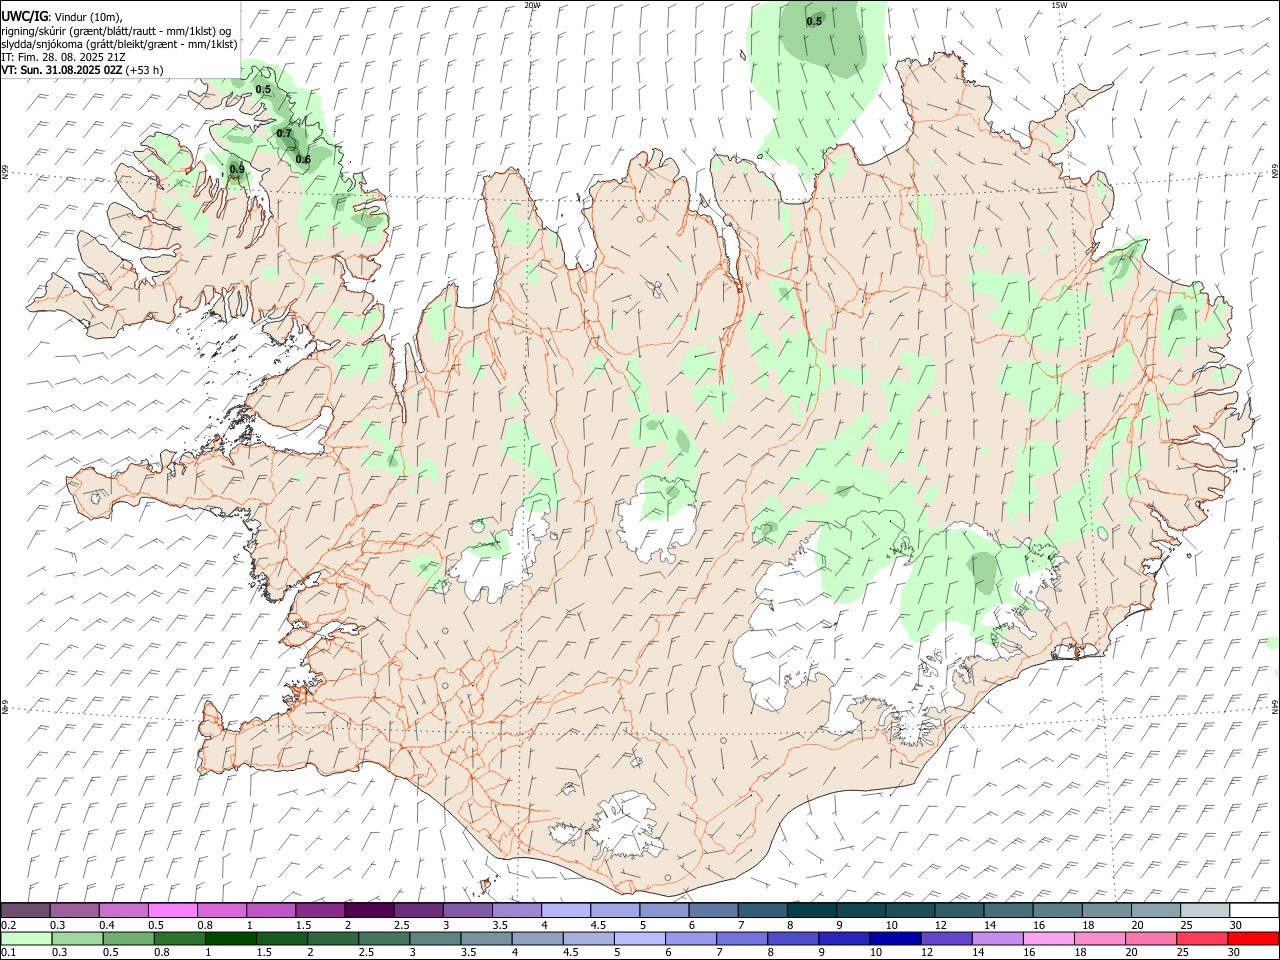
Task: Click the 'UWC/IG' title label
Action: pyautogui.click(x=24, y=17)
